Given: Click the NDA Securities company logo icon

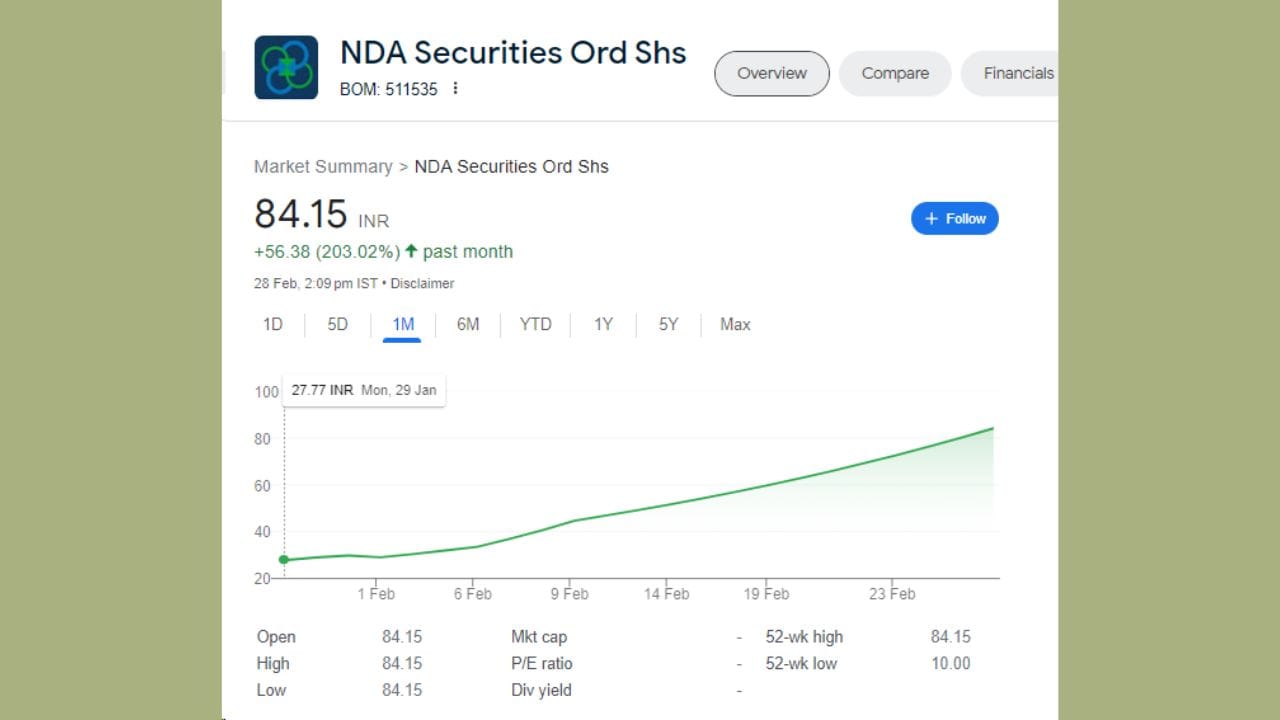Looking at the screenshot, I should (x=285, y=66).
